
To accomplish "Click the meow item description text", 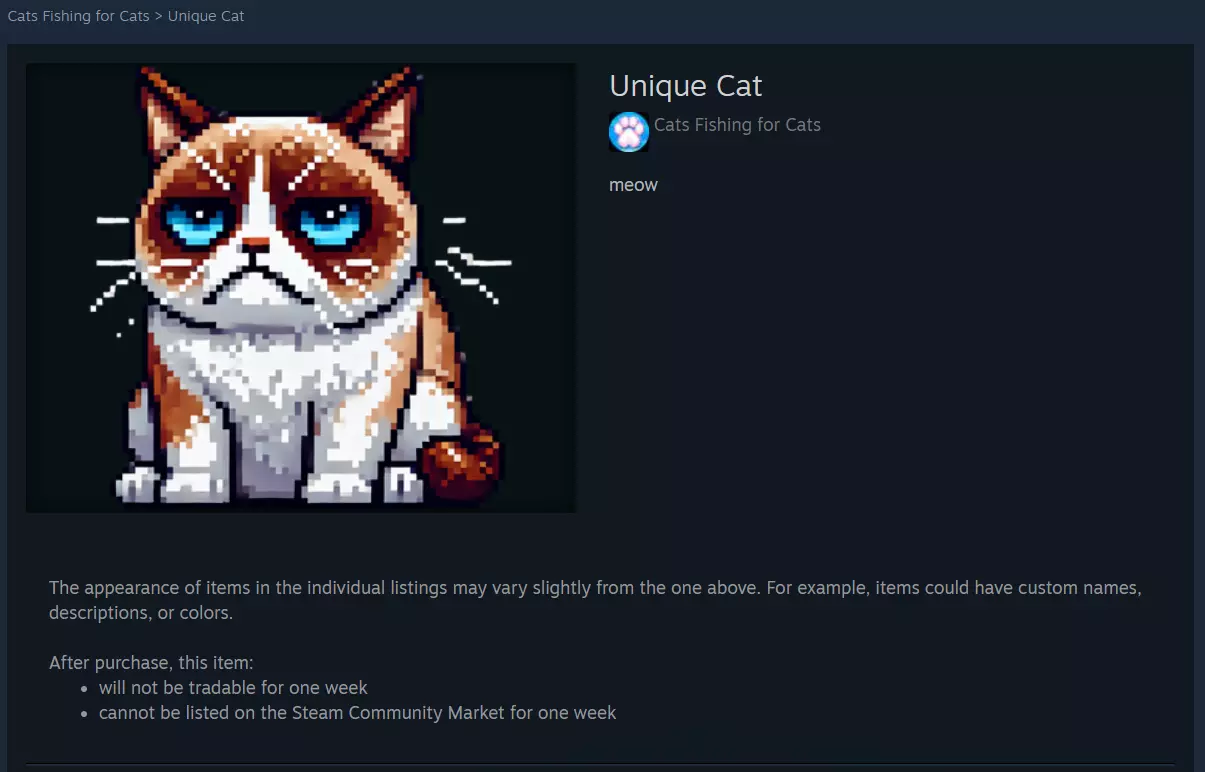I will coord(633,185).
